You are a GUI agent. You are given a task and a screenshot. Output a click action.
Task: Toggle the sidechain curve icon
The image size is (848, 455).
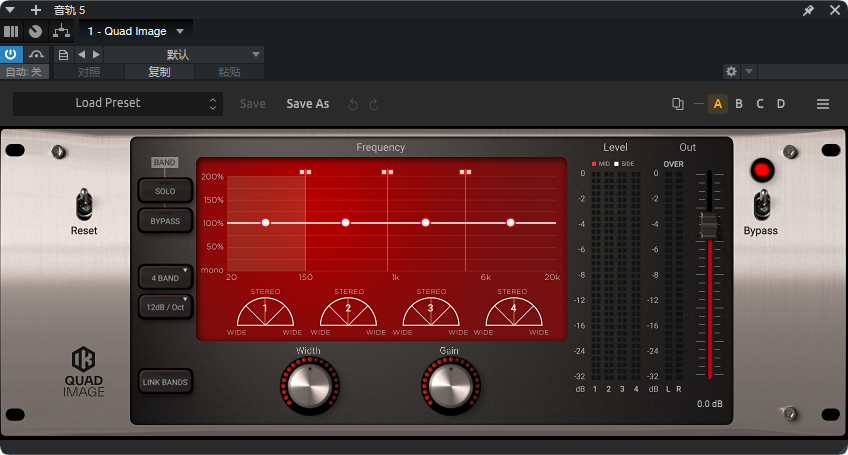click(36, 54)
